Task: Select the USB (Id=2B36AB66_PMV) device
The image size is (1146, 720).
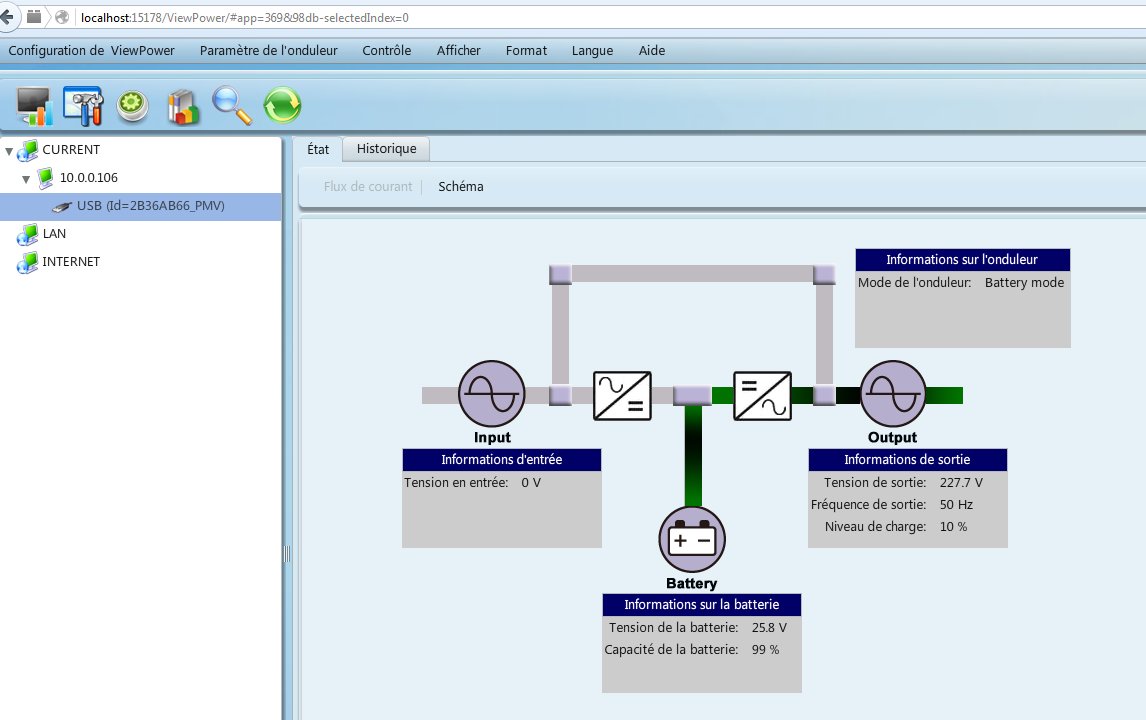Action: pos(150,206)
